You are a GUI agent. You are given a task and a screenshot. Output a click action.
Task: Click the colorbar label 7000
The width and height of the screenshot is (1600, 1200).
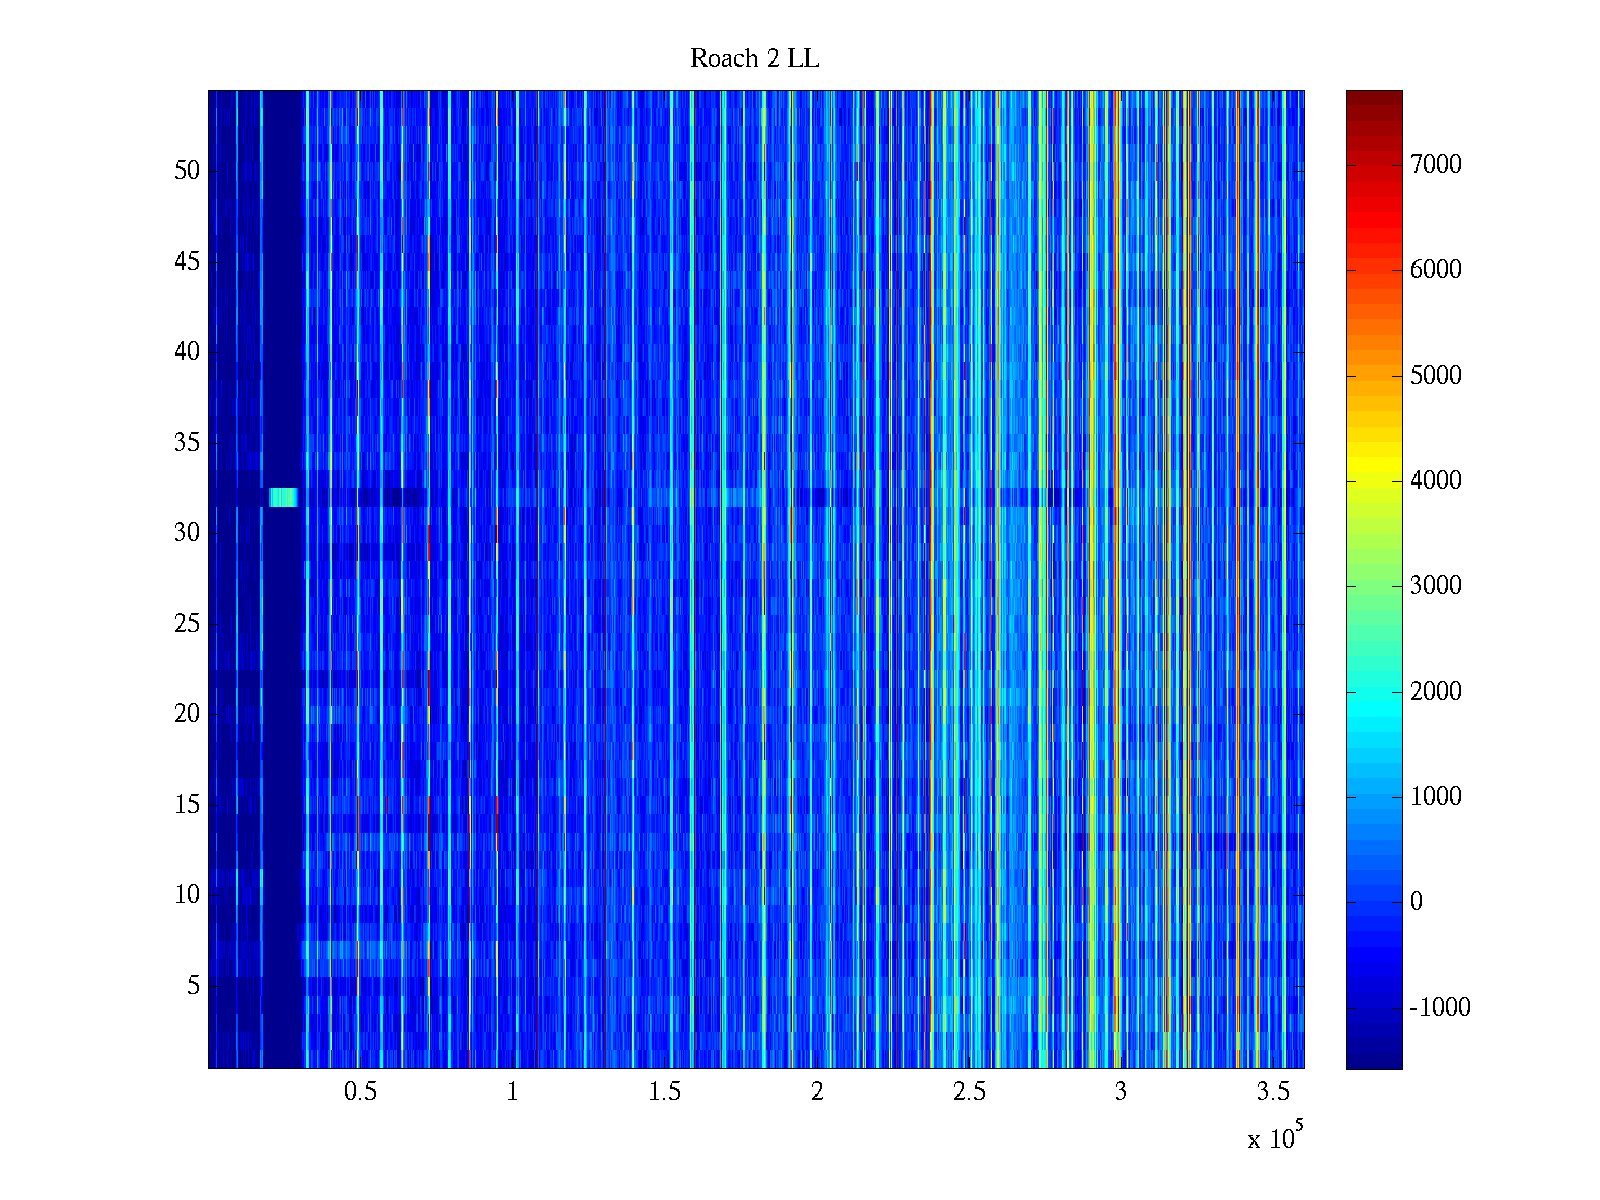(x=1435, y=165)
